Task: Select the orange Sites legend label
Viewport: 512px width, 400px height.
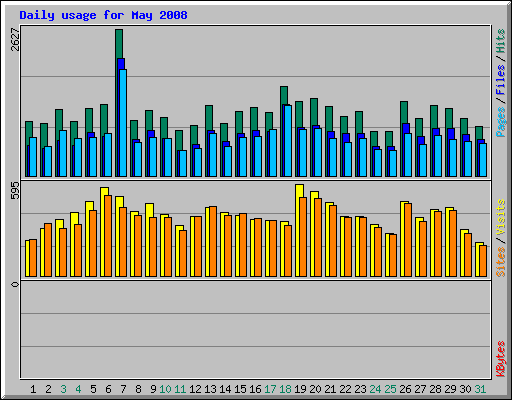Action: (x=500, y=262)
